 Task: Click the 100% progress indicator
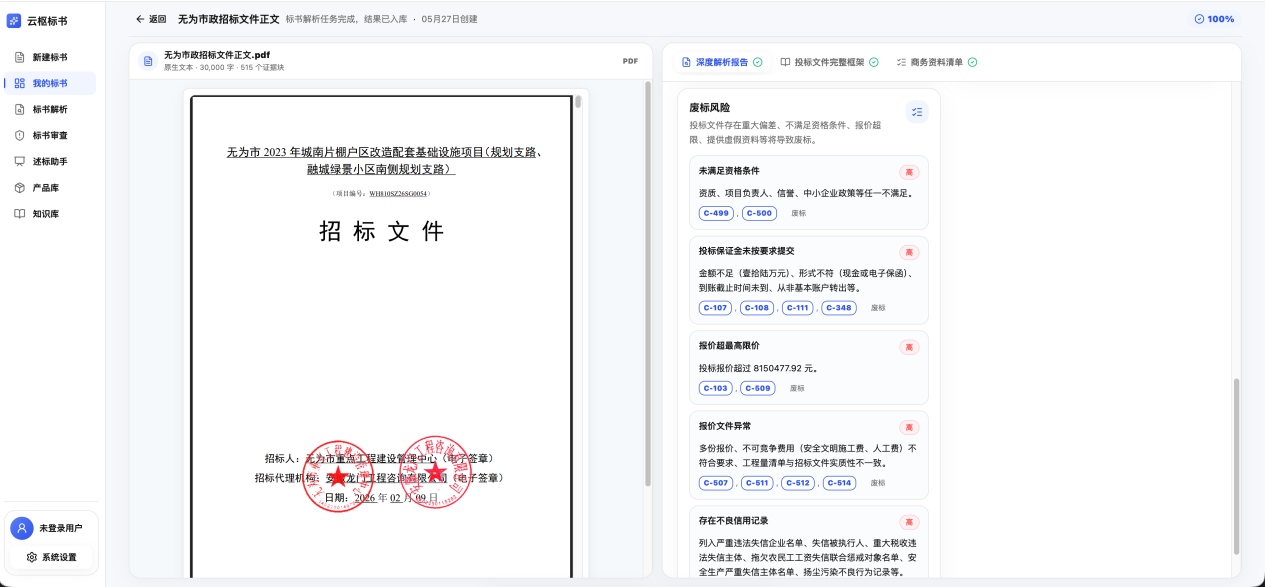[1214, 19]
